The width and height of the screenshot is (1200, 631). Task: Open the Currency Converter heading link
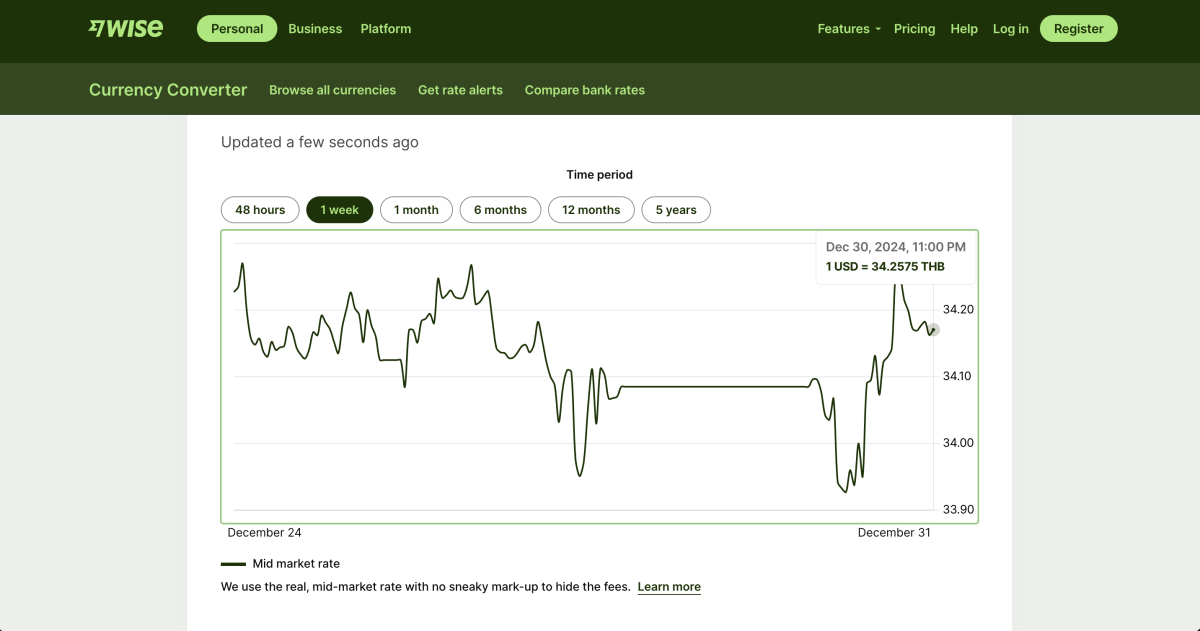pyautogui.click(x=168, y=90)
